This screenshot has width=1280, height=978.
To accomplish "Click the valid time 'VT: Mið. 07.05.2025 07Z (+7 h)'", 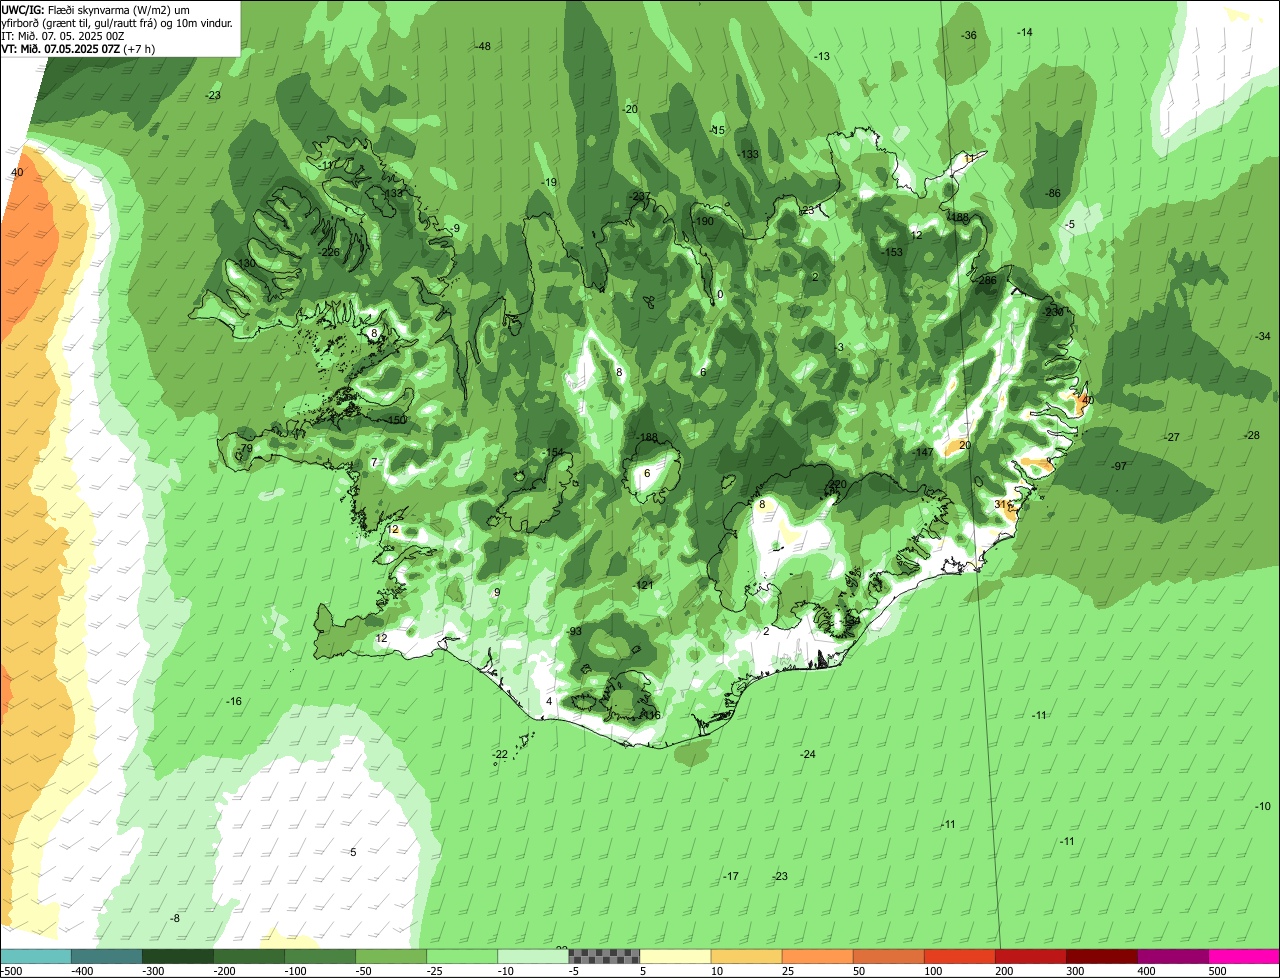I will click(77, 48).
